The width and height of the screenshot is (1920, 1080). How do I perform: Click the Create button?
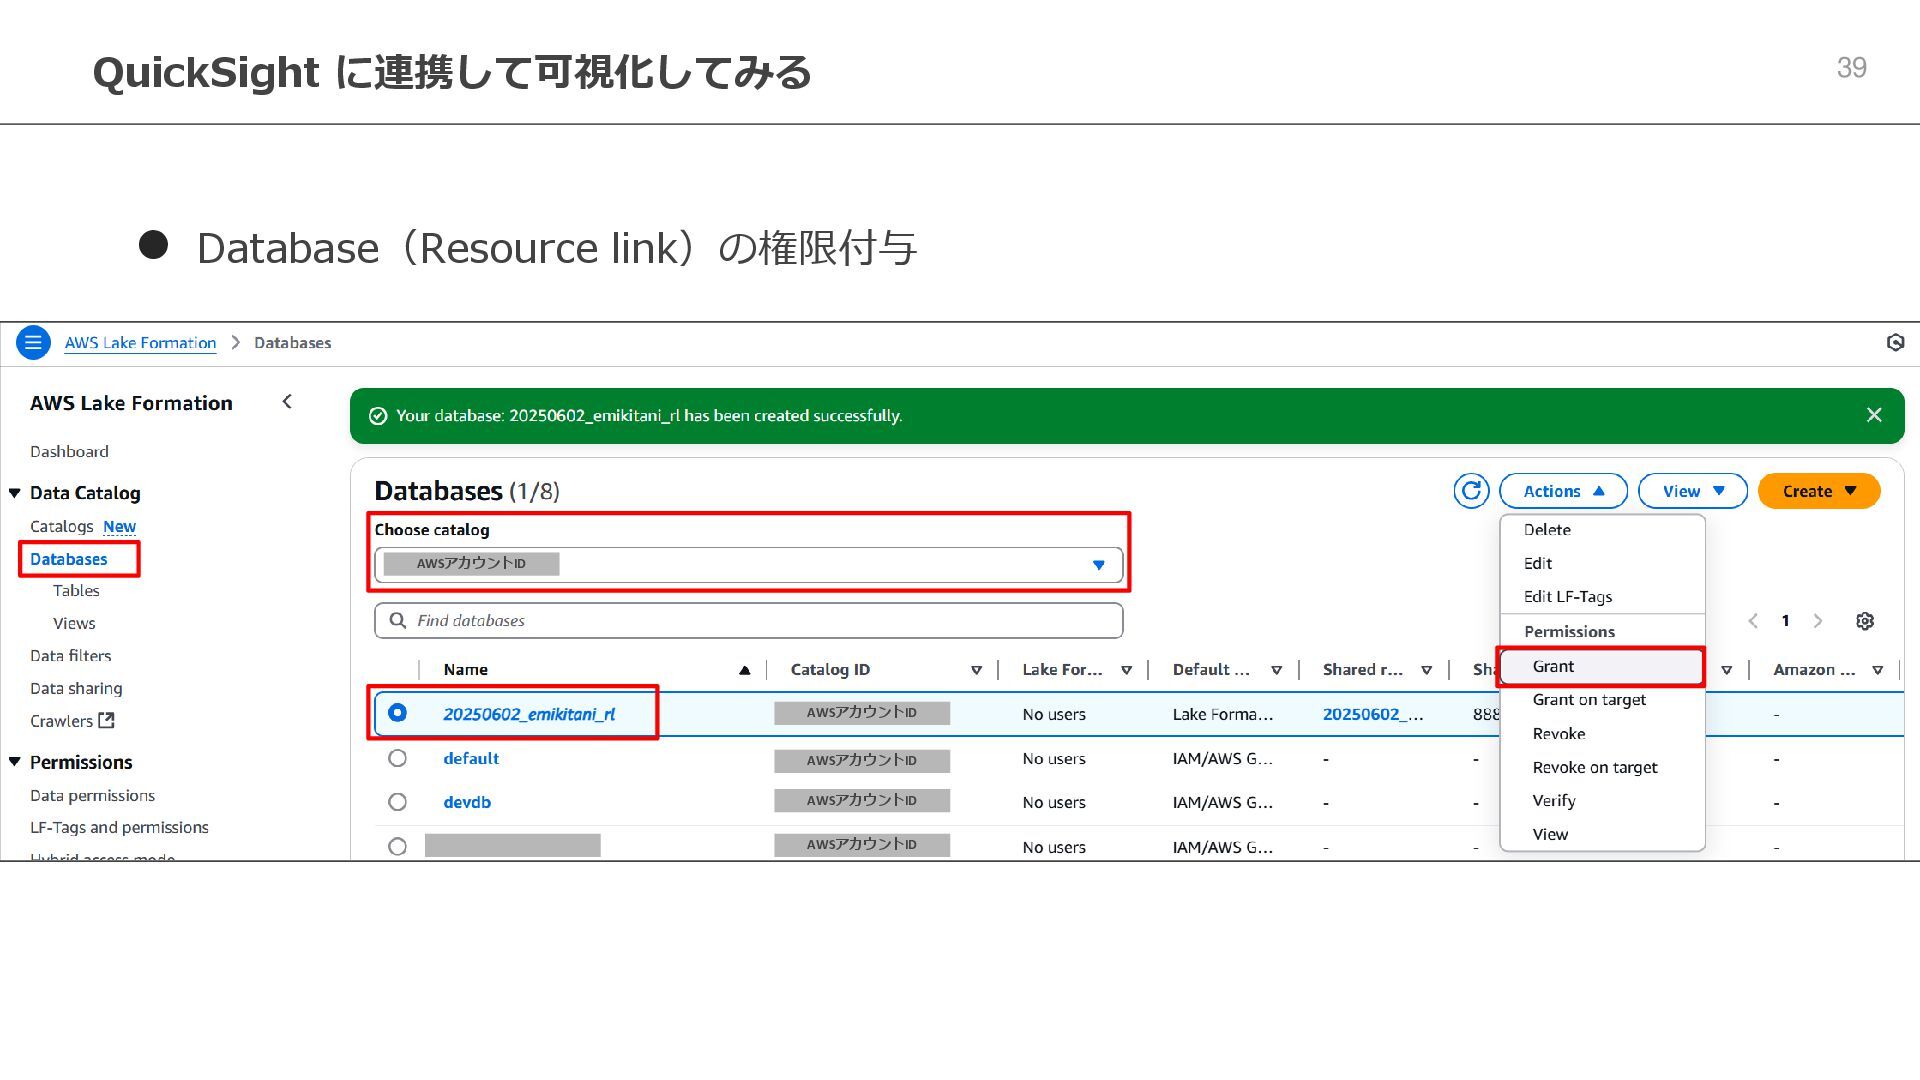(x=1818, y=491)
